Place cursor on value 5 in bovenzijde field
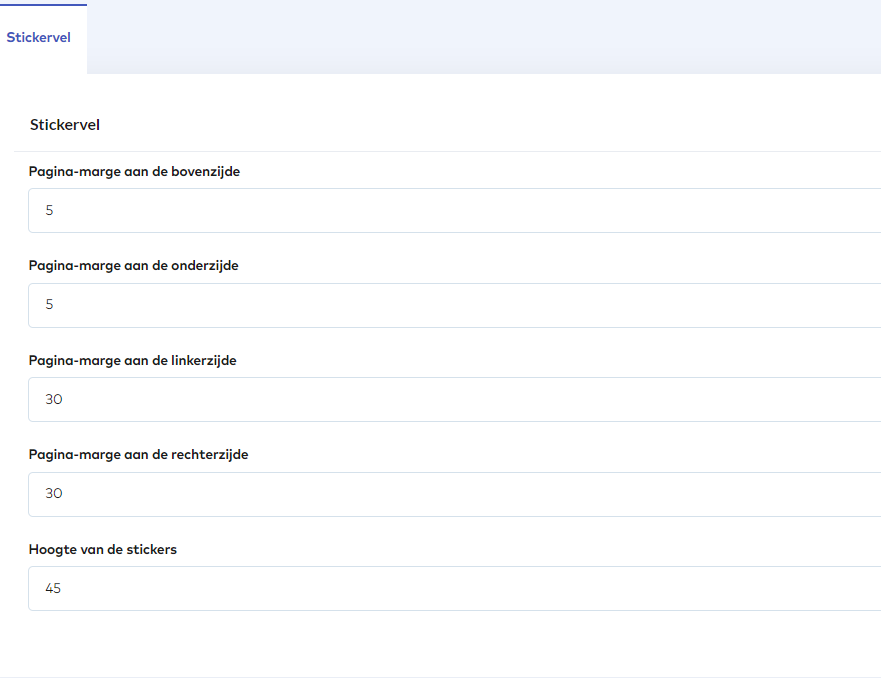Image resolution: width=881 pixels, height=678 pixels. click(x=49, y=210)
